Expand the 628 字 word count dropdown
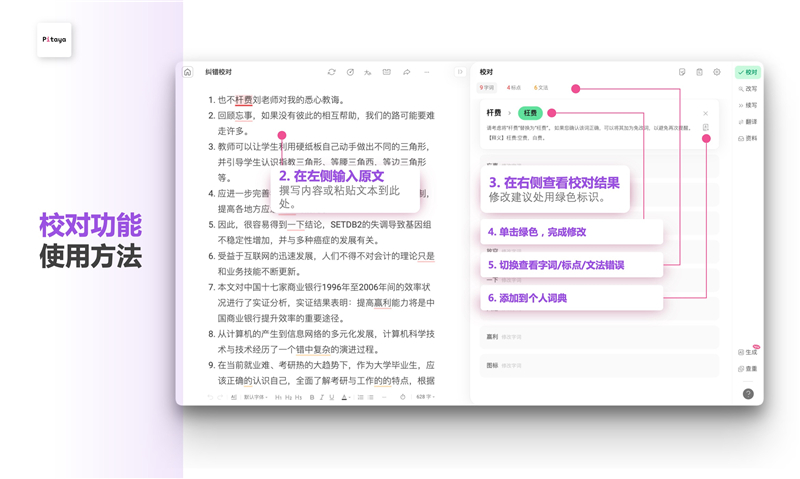This screenshot has width=800, height=479. (x=423, y=397)
